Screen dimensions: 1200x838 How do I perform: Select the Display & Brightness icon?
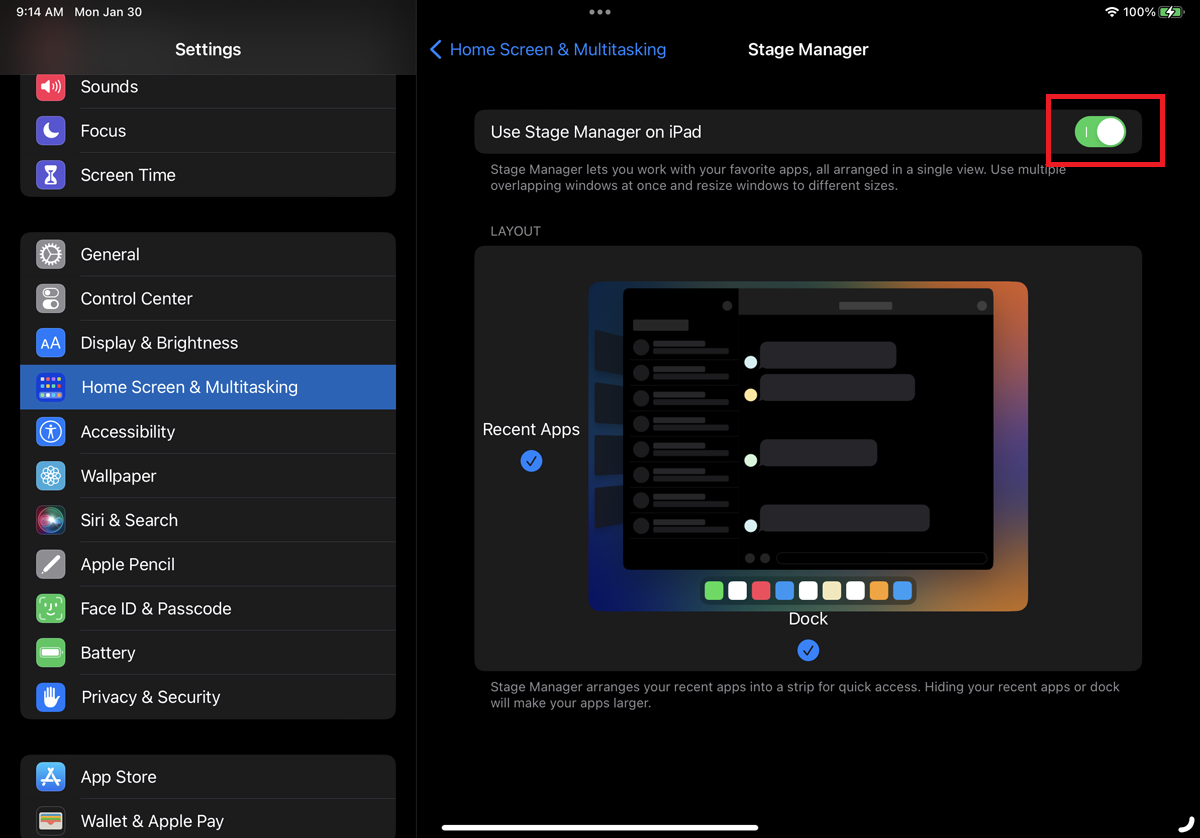(50, 342)
